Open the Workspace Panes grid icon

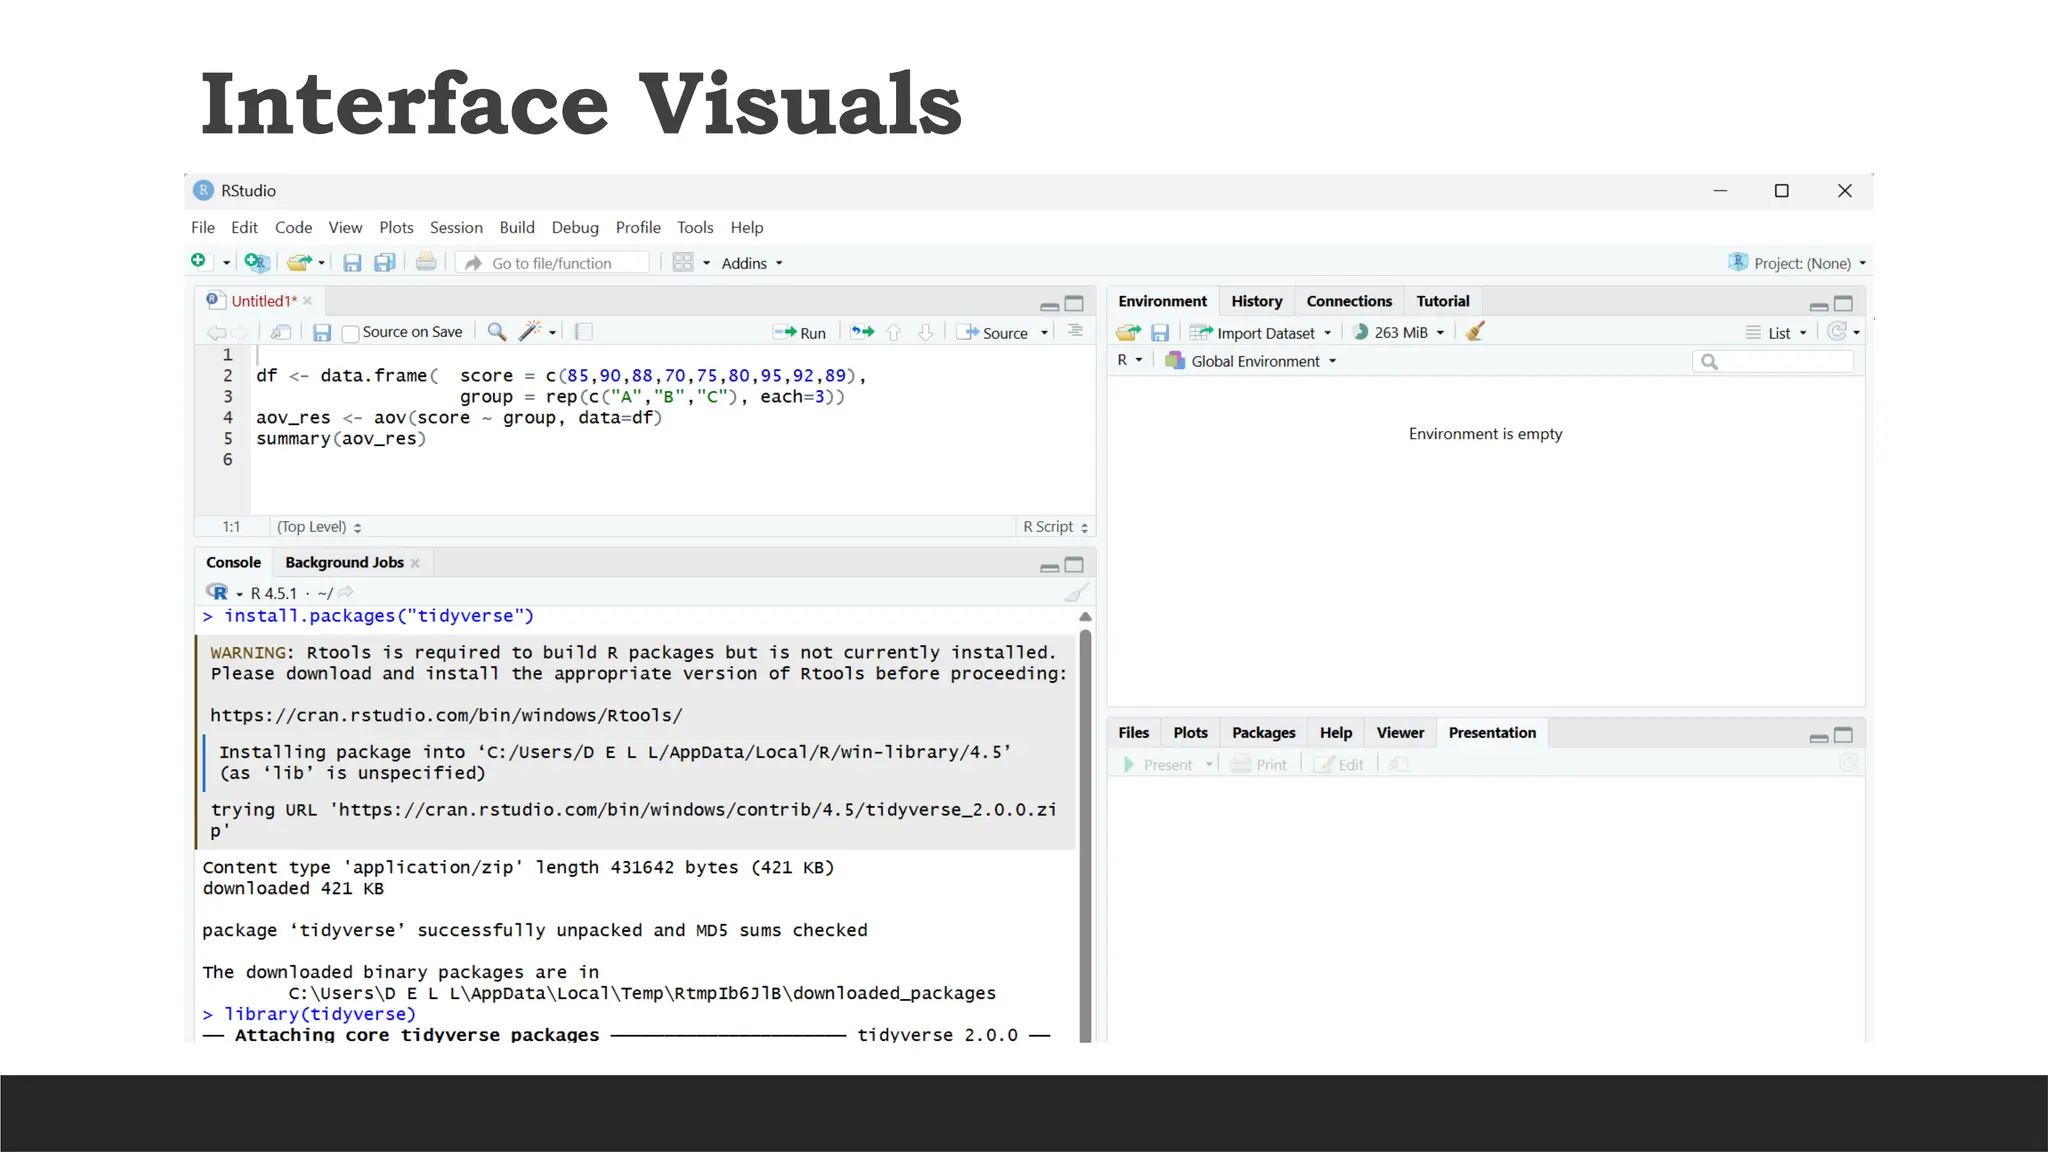coord(683,262)
